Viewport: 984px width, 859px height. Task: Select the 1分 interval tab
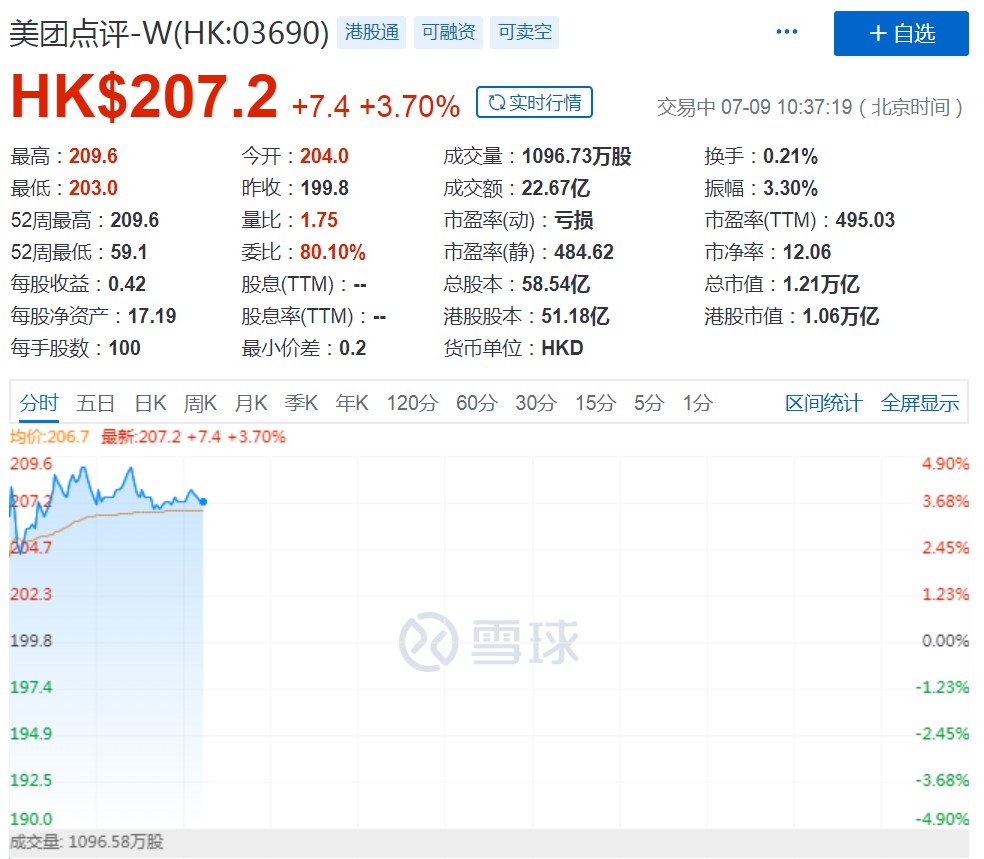pyautogui.click(x=698, y=403)
